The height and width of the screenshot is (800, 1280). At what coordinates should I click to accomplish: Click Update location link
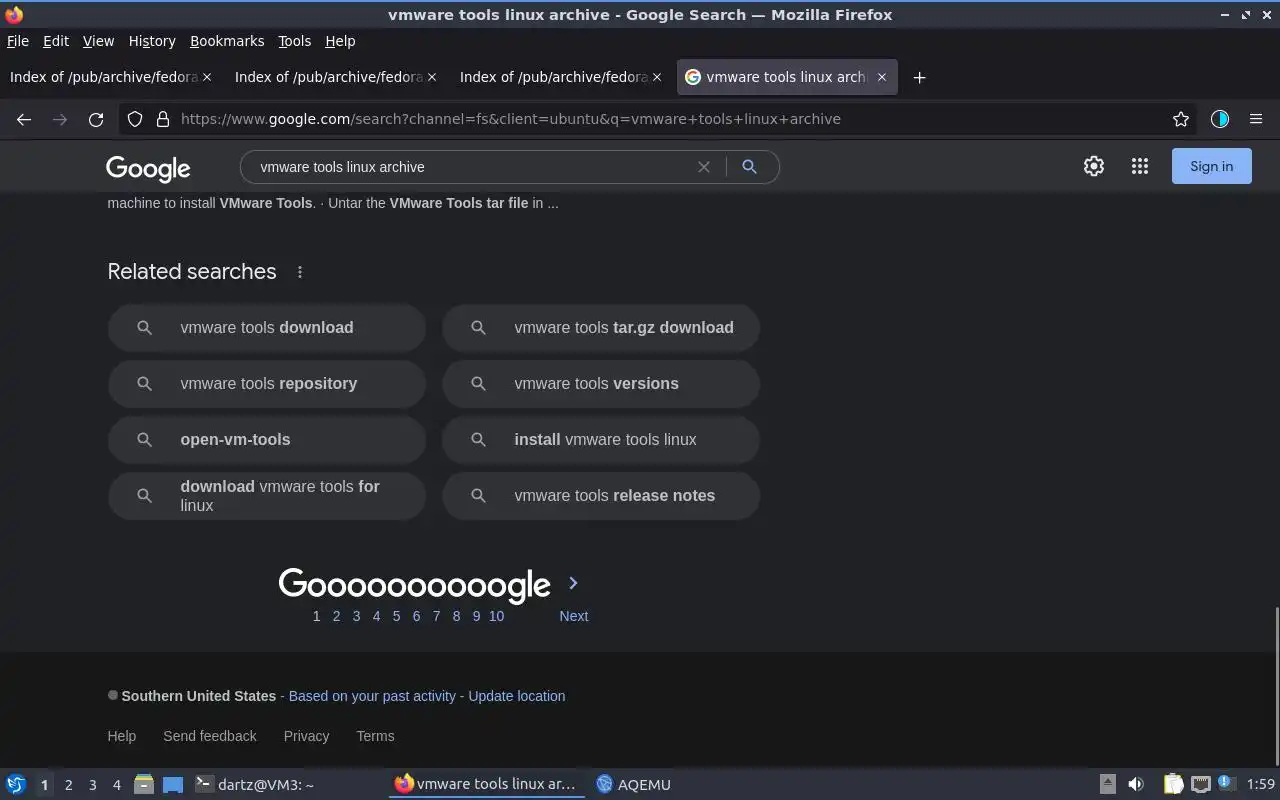pos(517,696)
